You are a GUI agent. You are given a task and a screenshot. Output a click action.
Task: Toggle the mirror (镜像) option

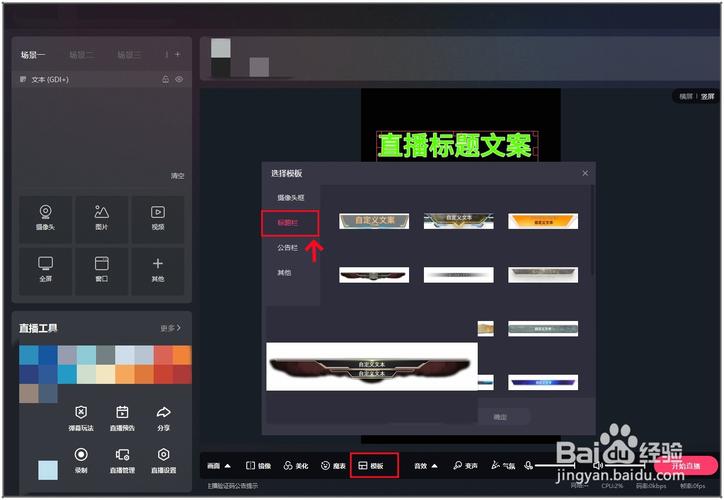point(258,465)
